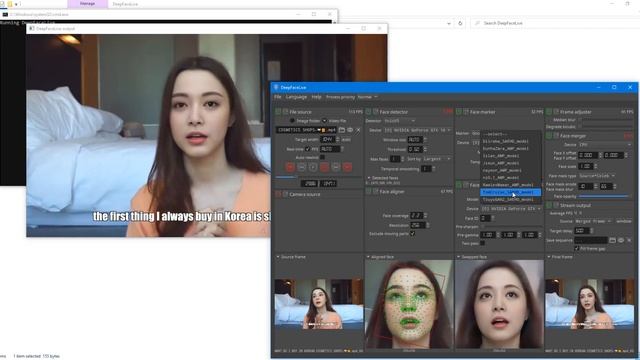Reset the Frame adjuster module settings
The image size is (640, 360).
click(x=556, y=112)
